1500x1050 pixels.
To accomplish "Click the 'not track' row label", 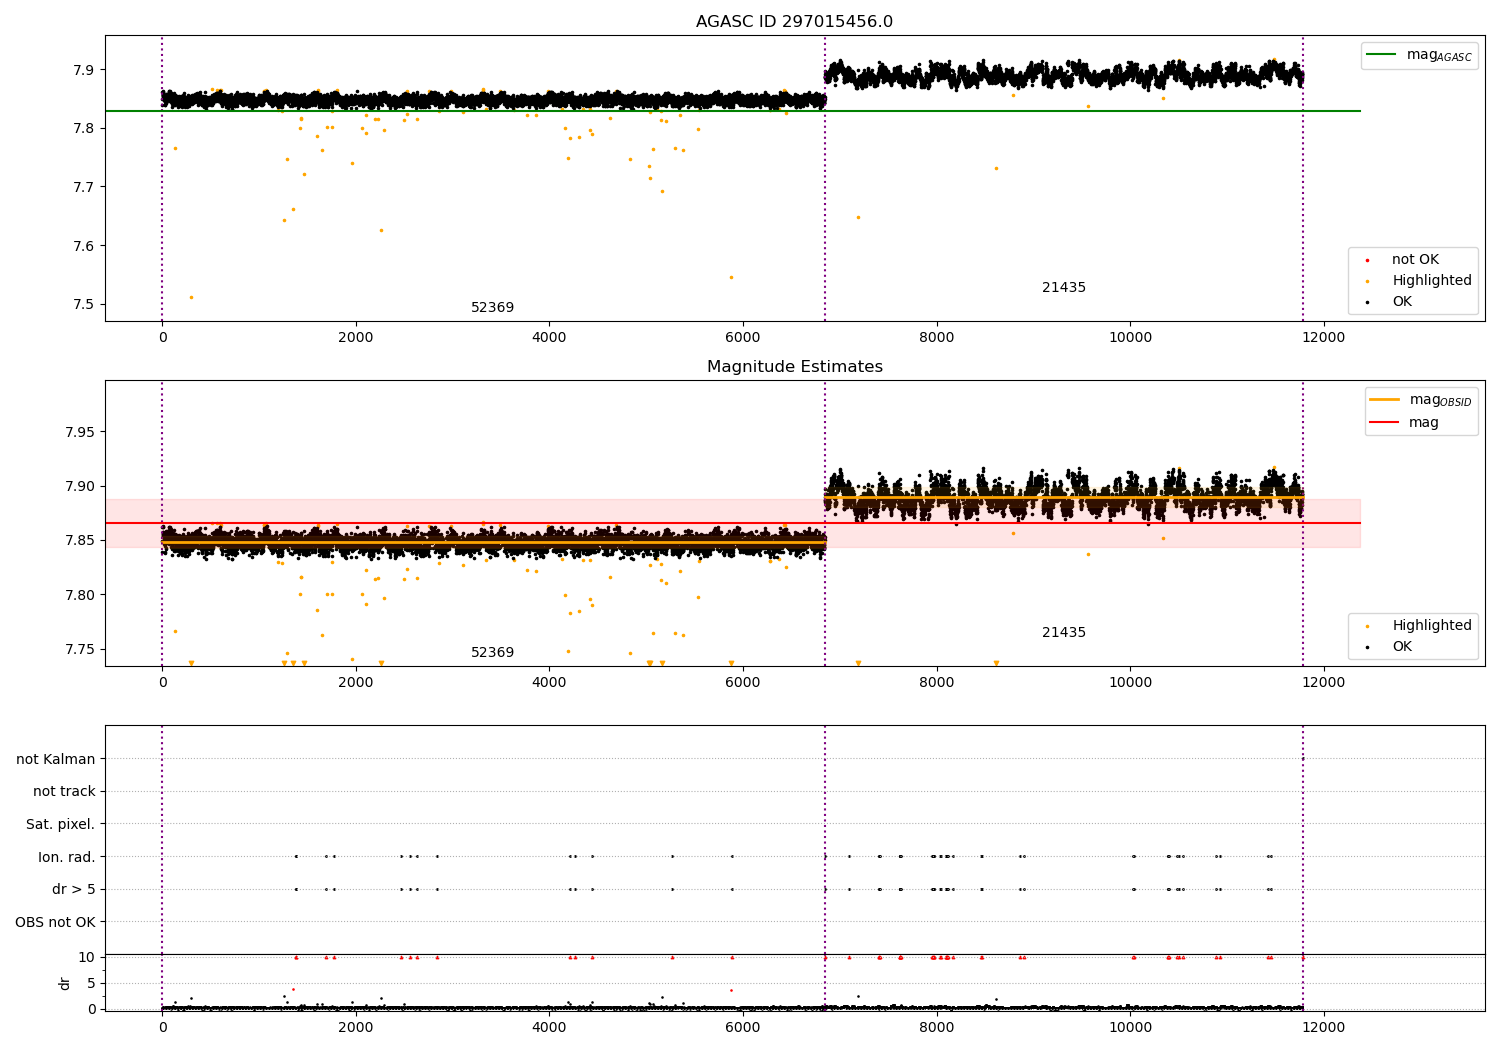I will (64, 792).
